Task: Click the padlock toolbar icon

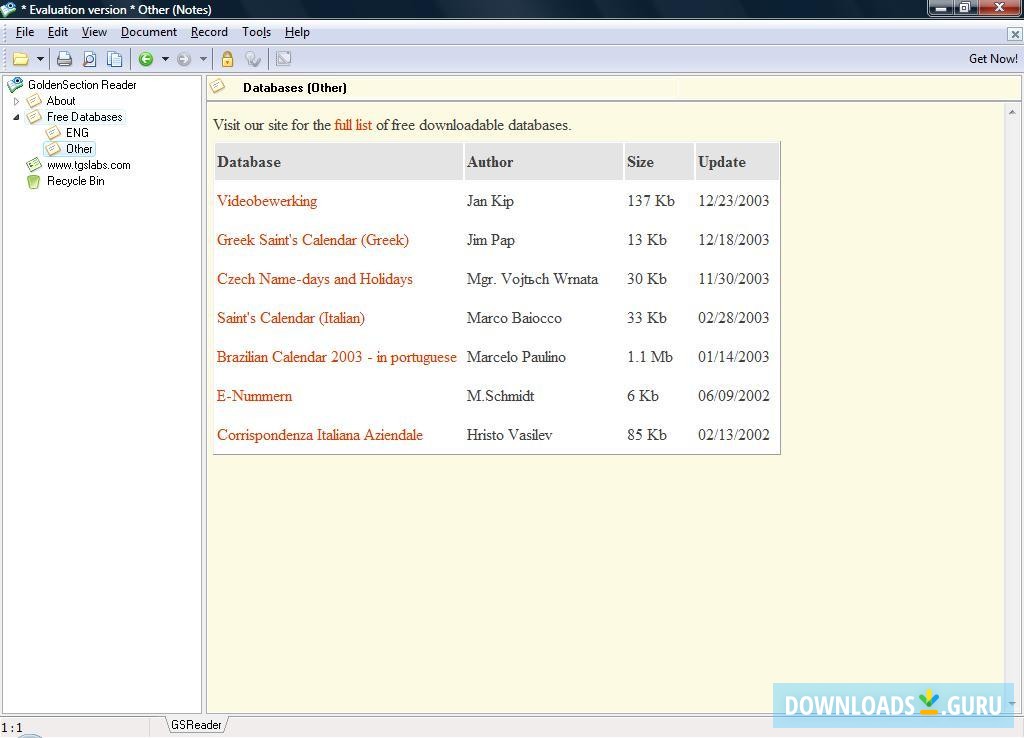Action: pos(227,59)
